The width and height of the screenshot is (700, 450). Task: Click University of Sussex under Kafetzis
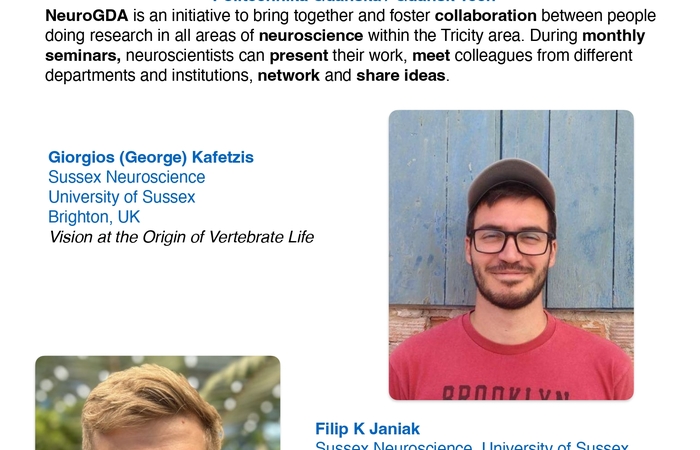click(x=121, y=197)
